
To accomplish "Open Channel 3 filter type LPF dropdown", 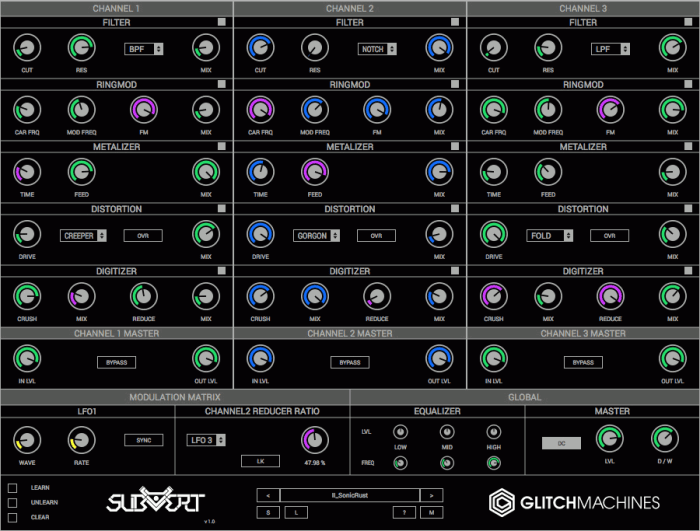I will (x=610, y=49).
